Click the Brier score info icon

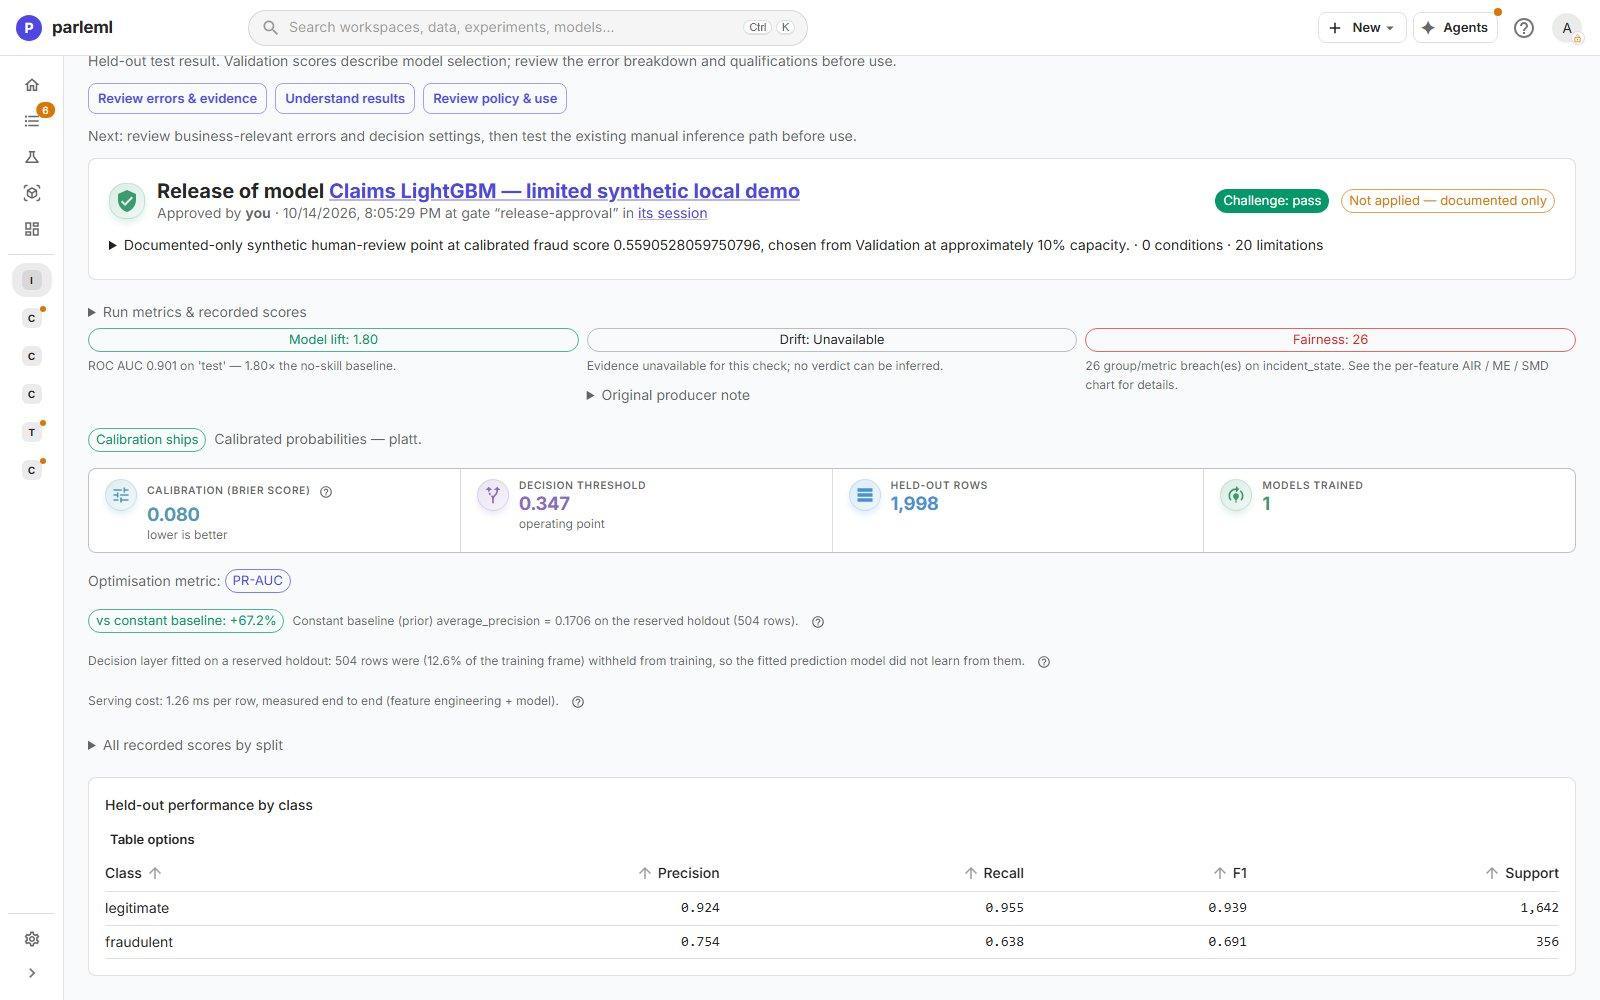[x=326, y=491]
